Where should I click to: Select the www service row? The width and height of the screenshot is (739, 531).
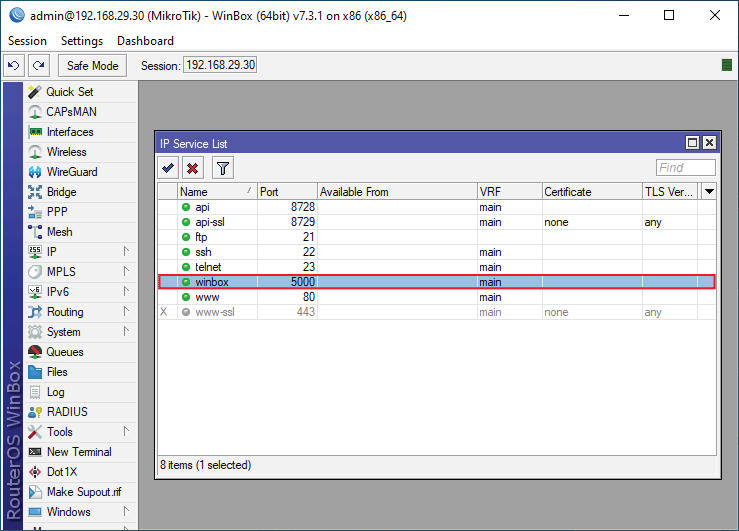437,297
